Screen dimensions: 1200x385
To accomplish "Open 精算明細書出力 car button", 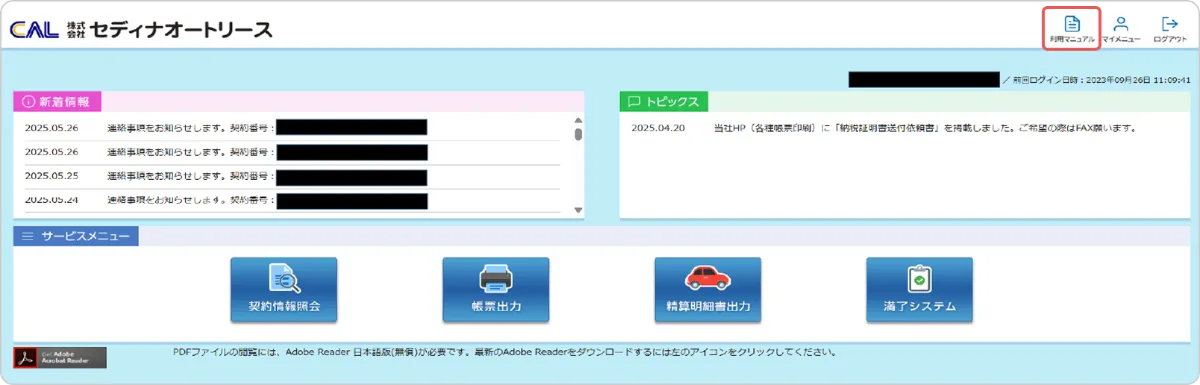I will coord(708,289).
